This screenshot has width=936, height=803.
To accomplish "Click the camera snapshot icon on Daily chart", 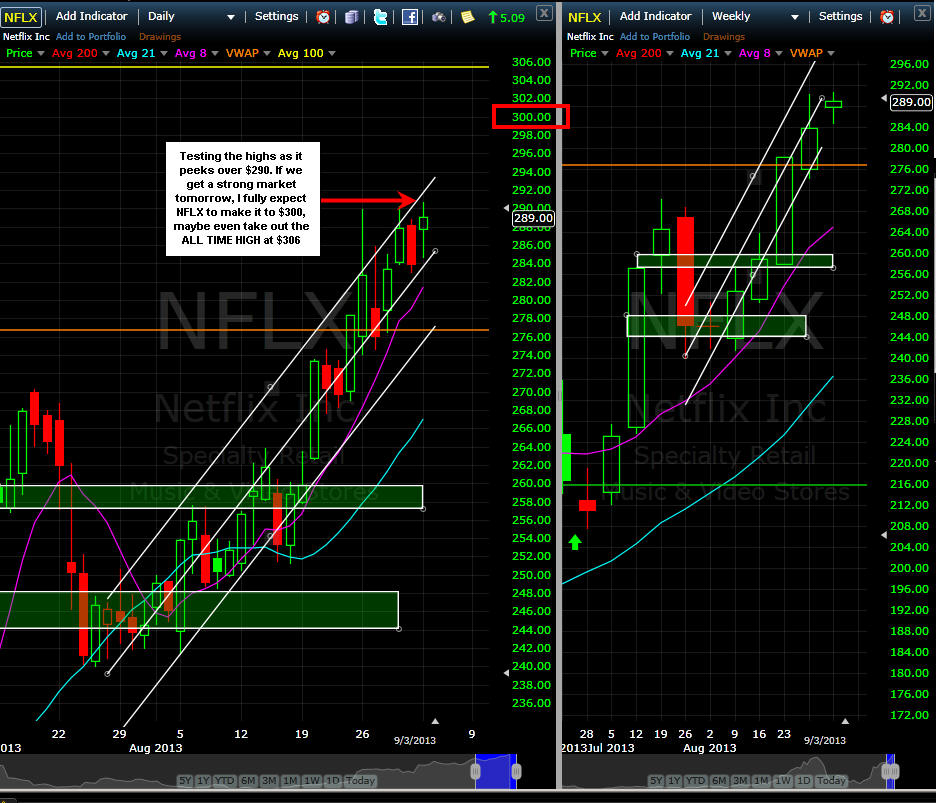I will [439, 17].
